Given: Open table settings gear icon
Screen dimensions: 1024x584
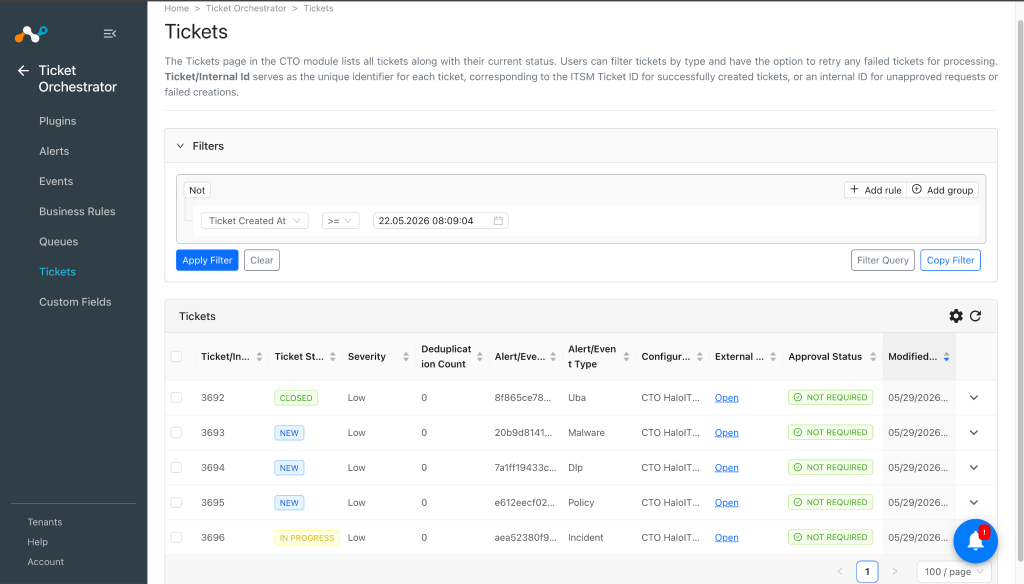Looking at the screenshot, I should point(956,316).
